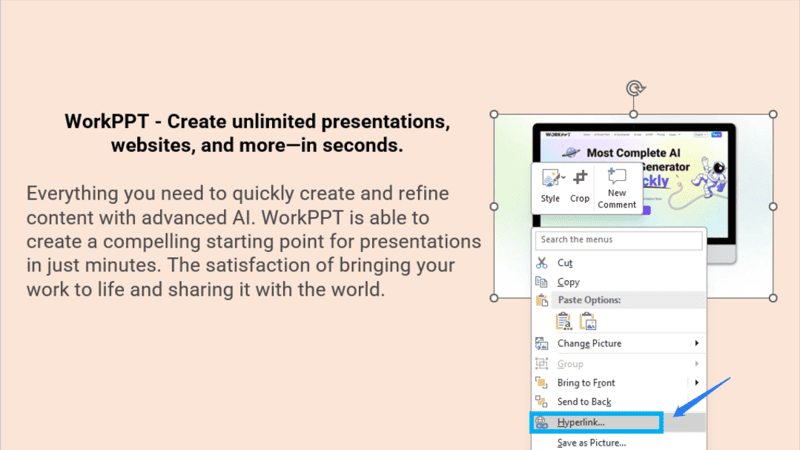Screen dimensions: 800x450
Task: Click the top-right resize handle of picture
Action: [773, 114]
